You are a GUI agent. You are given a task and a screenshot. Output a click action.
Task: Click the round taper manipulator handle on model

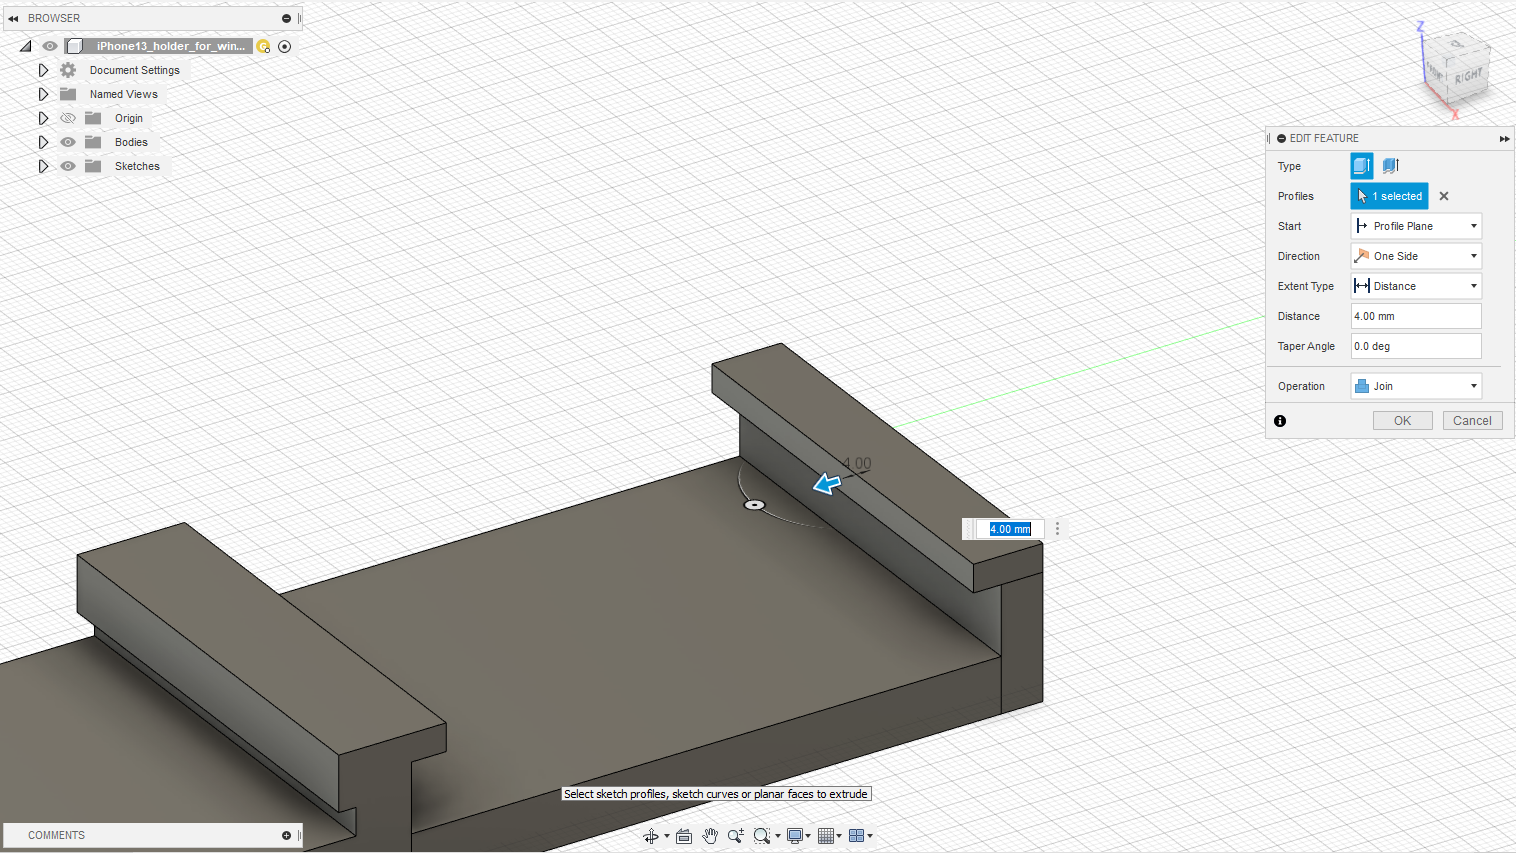point(755,505)
